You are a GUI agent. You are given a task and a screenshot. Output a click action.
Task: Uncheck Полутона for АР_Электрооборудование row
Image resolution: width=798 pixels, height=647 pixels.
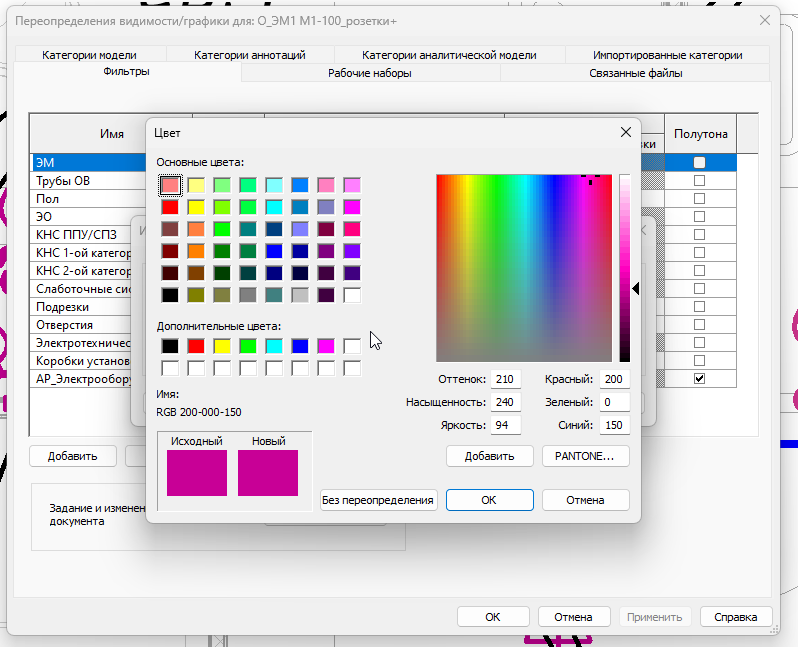point(699,379)
